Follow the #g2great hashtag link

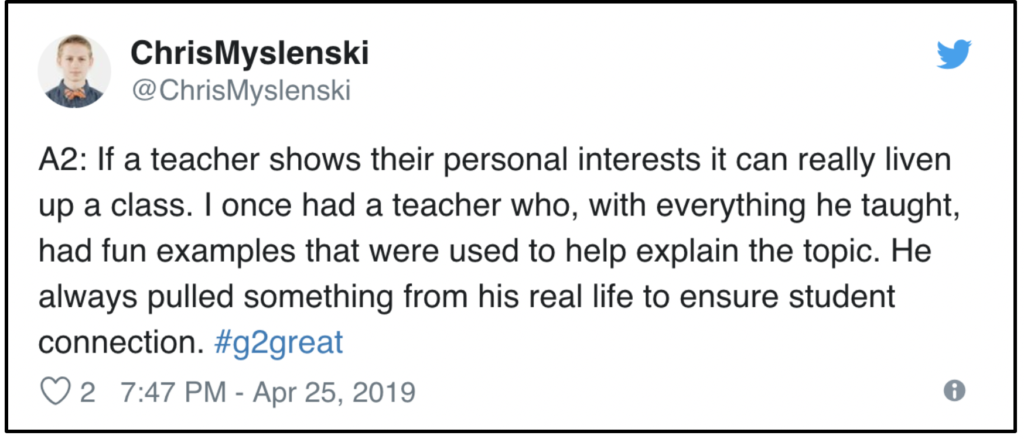click(x=278, y=344)
